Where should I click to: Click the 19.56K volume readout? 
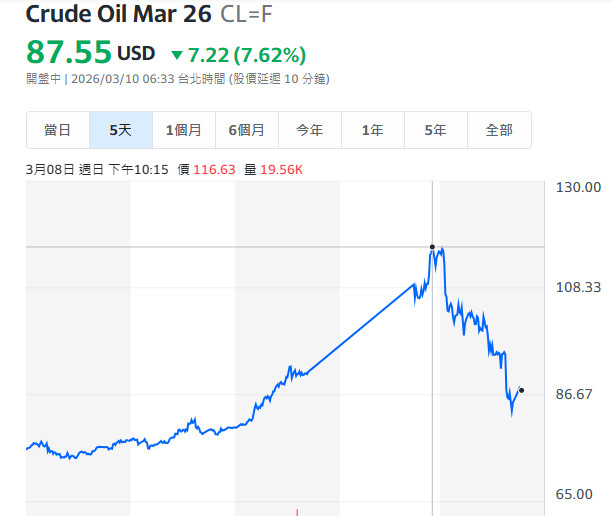point(281,170)
